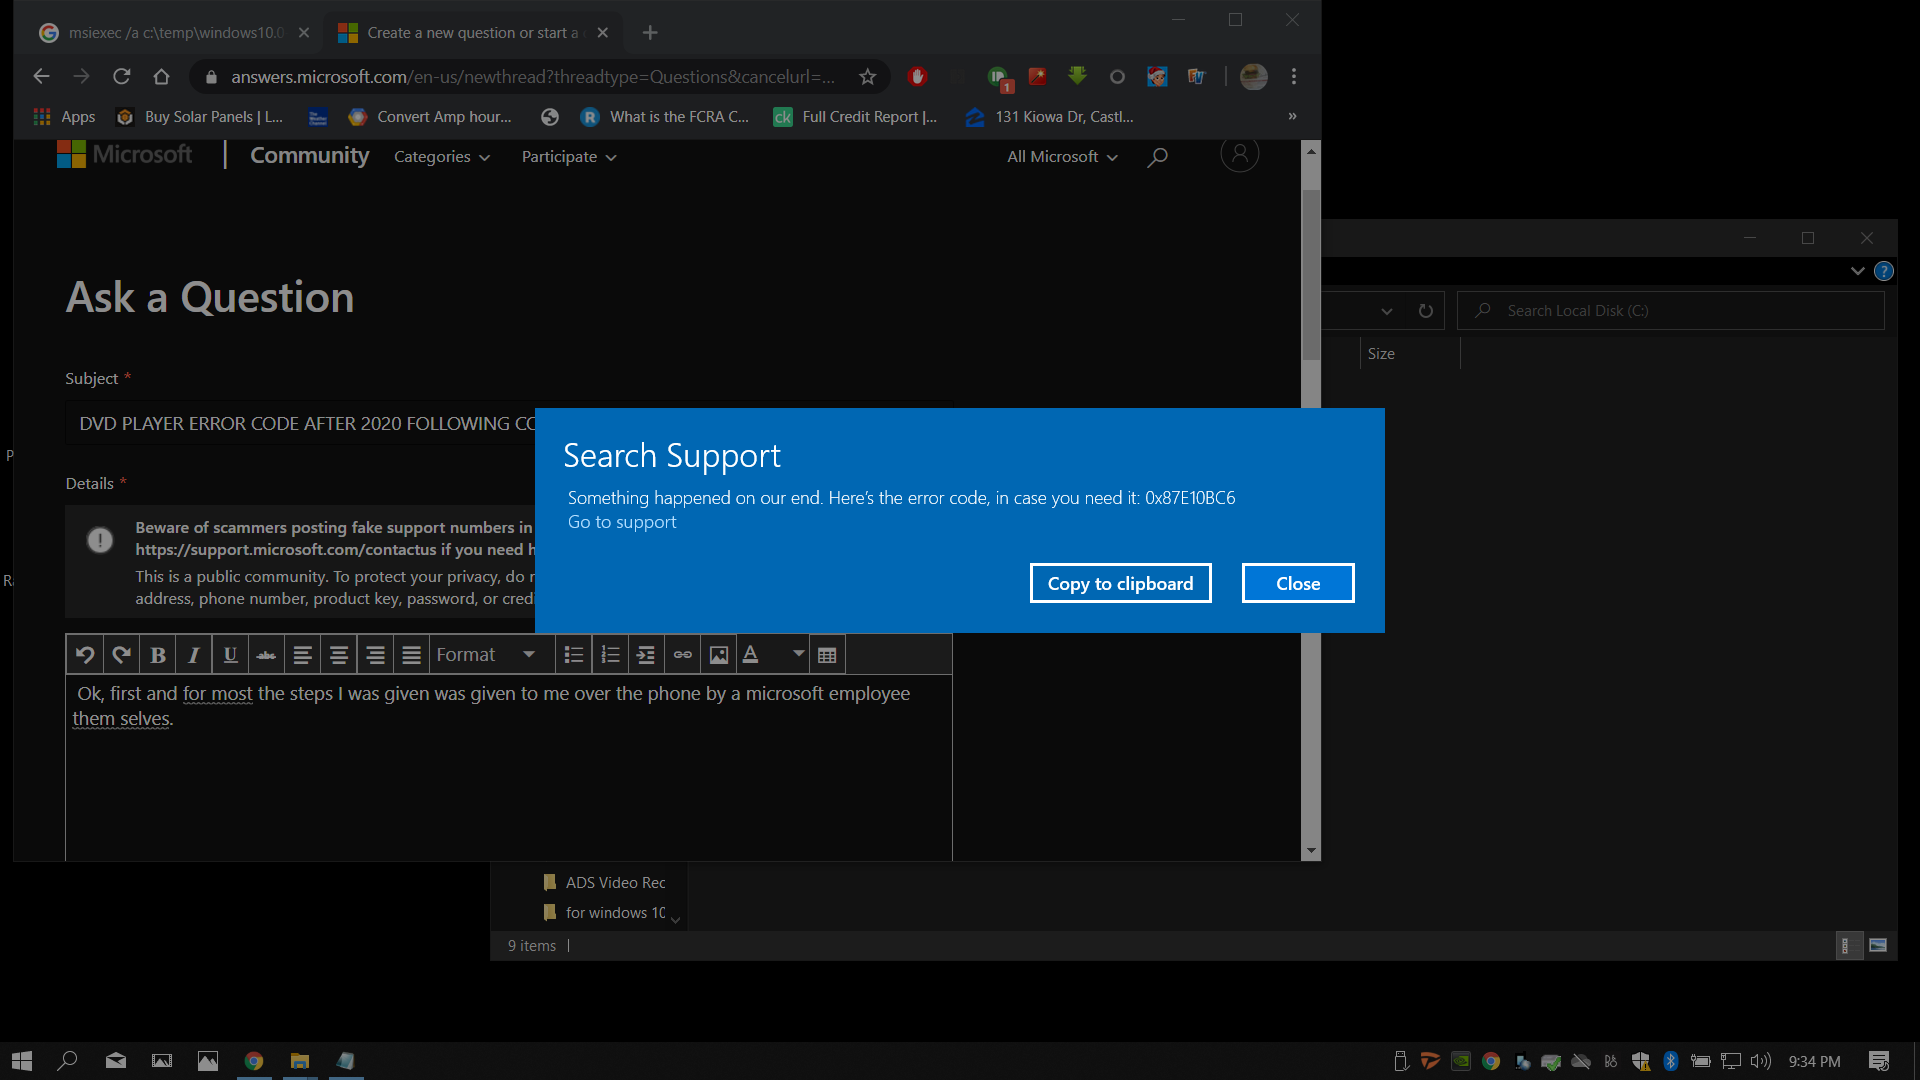Insert a bulleted list
This screenshot has height=1080, width=1920.
(574, 655)
